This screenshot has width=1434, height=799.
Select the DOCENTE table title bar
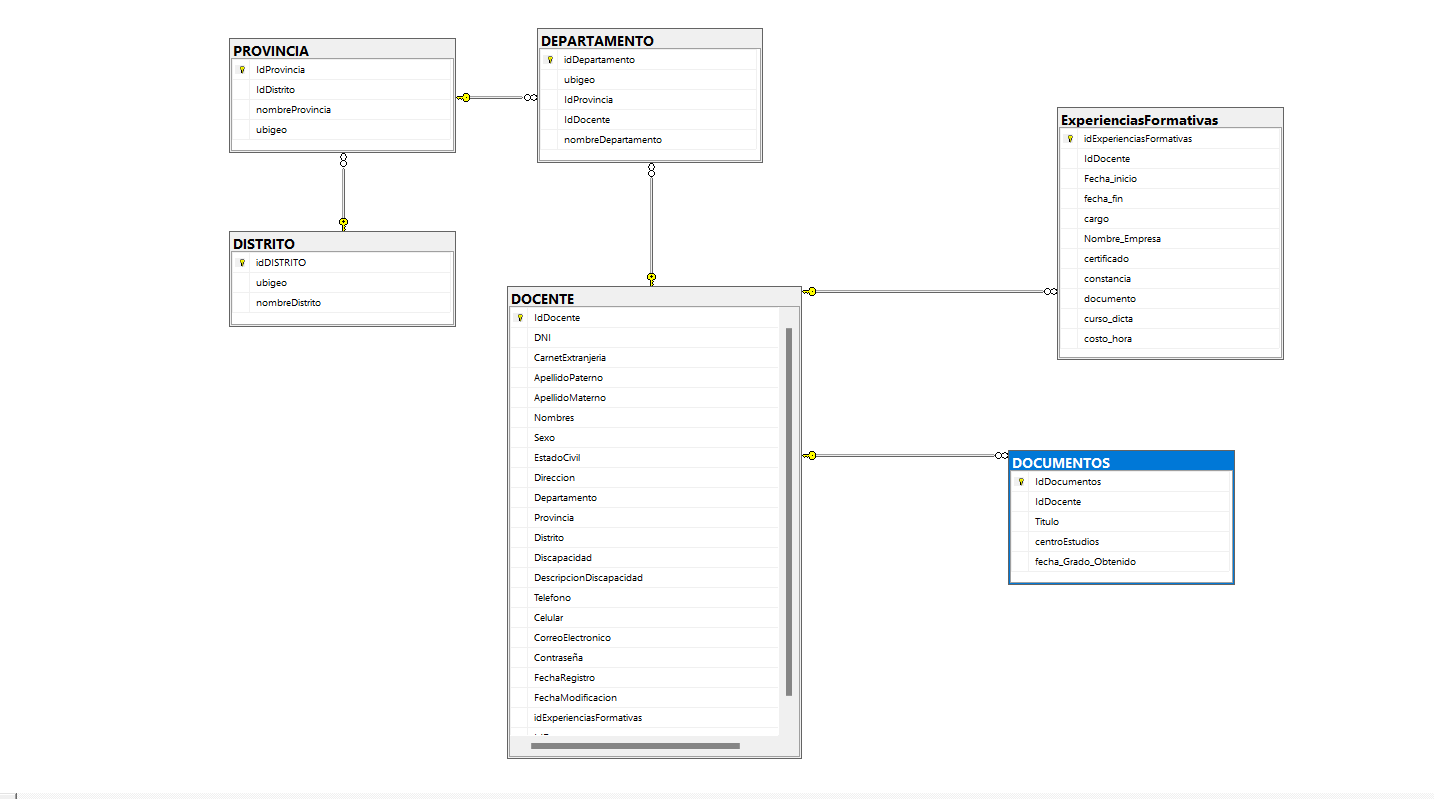click(x=651, y=298)
